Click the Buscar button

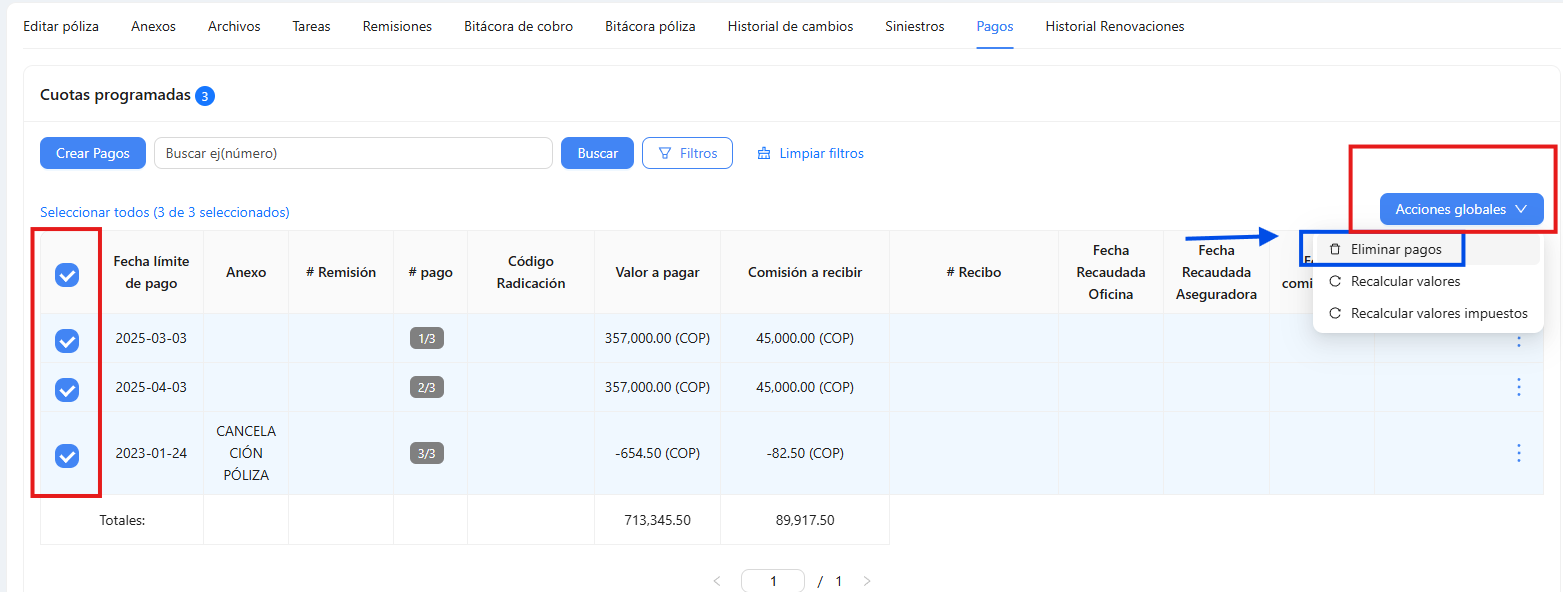597,153
